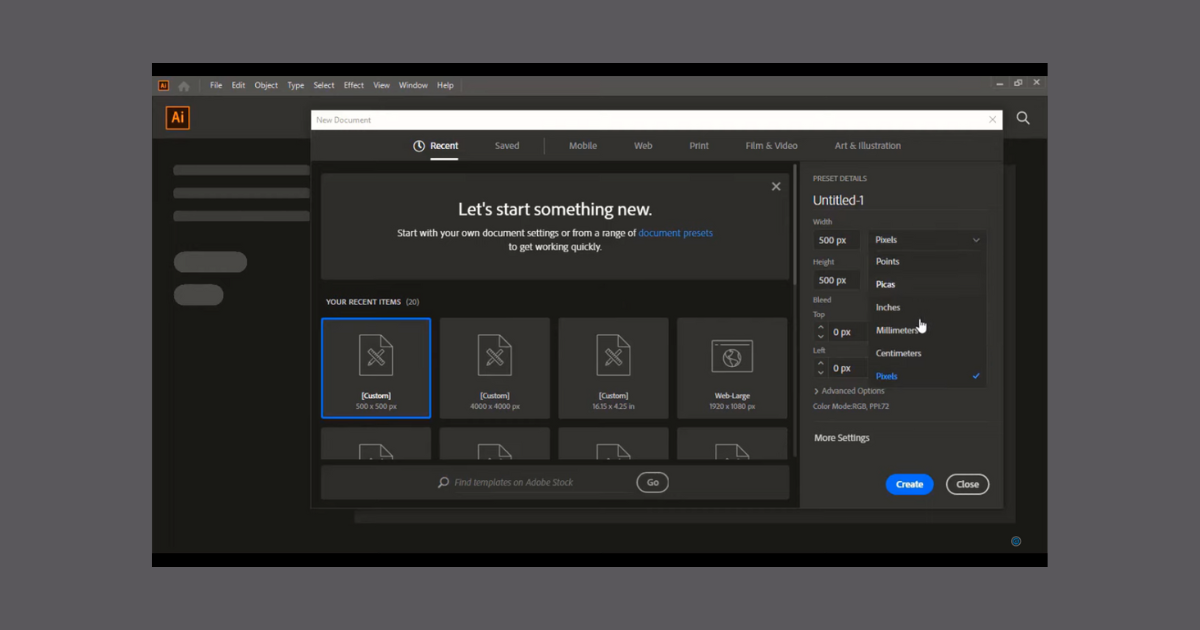Image resolution: width=1200 pixels, height=630 pixels.
Task: Open the Edit menu
Action: point(238,86)
